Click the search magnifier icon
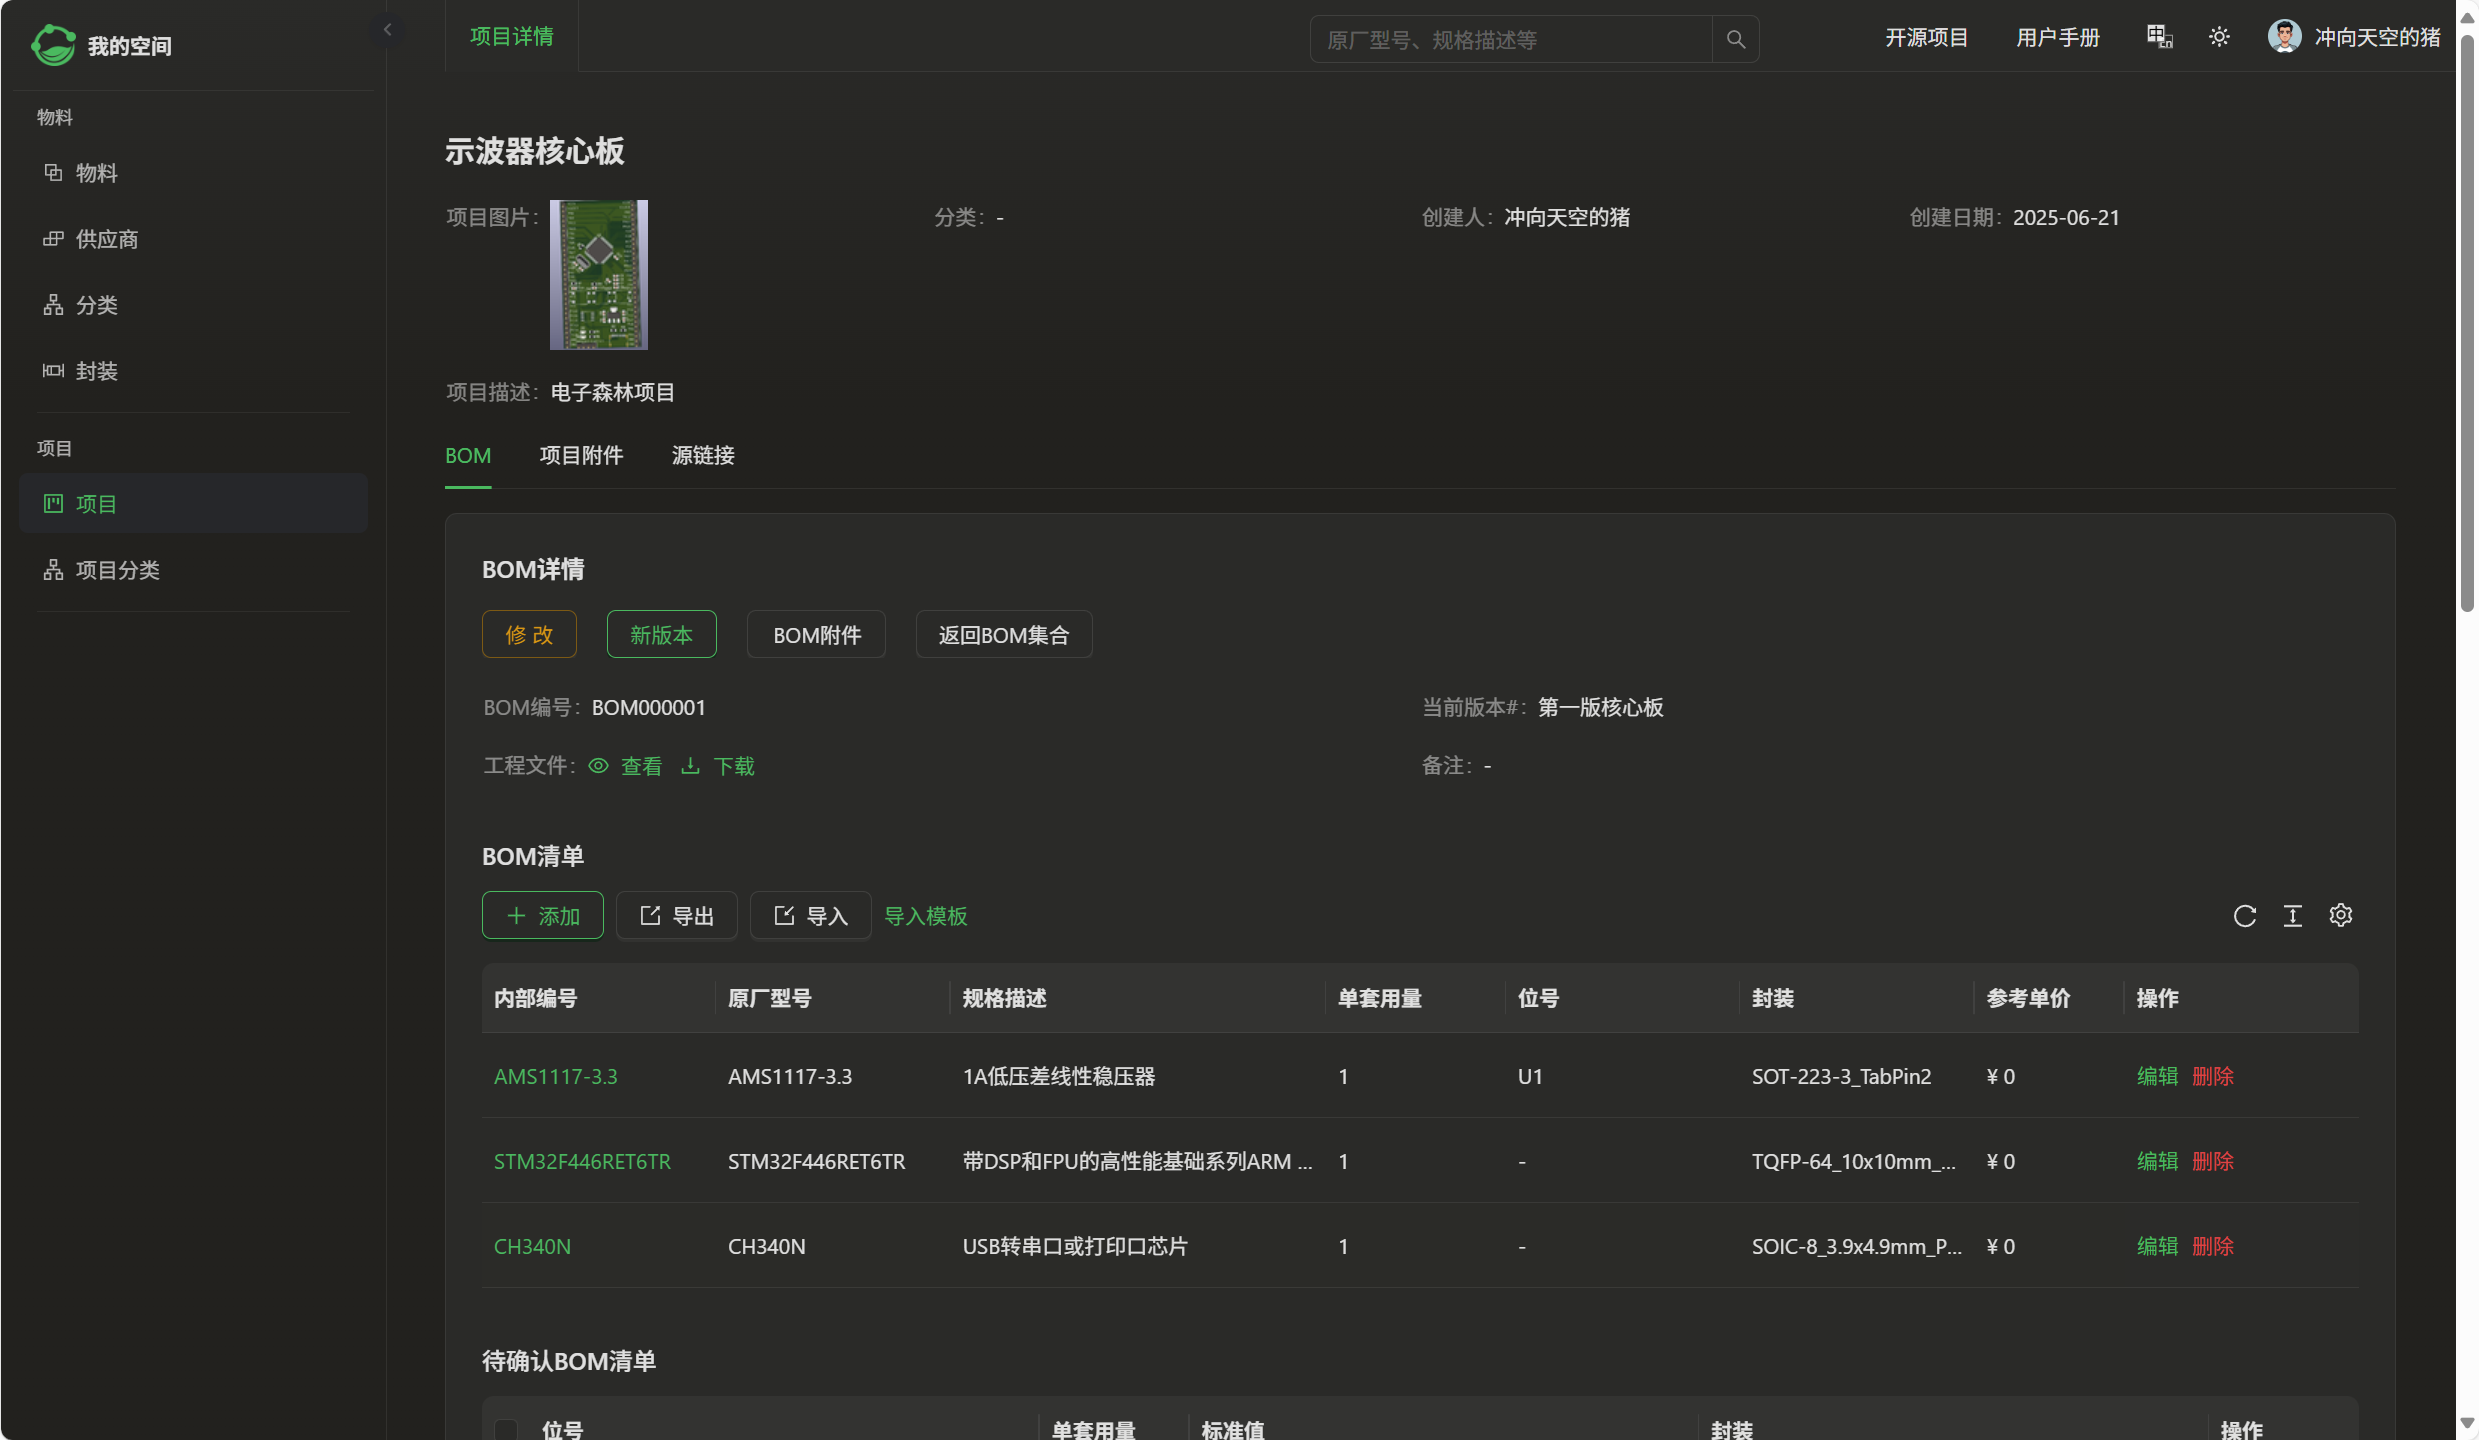Screen dimensions: 2479x1440 1735,39
